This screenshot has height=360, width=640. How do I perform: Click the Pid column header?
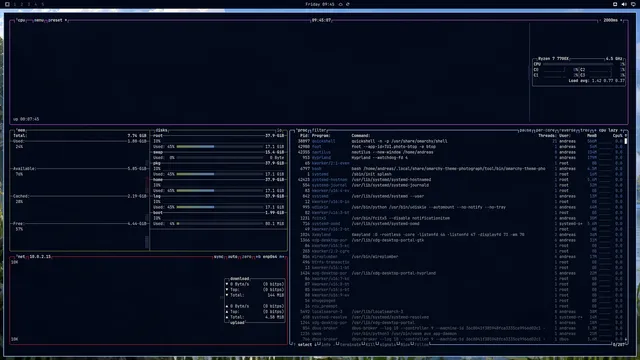tap(304, 136)
